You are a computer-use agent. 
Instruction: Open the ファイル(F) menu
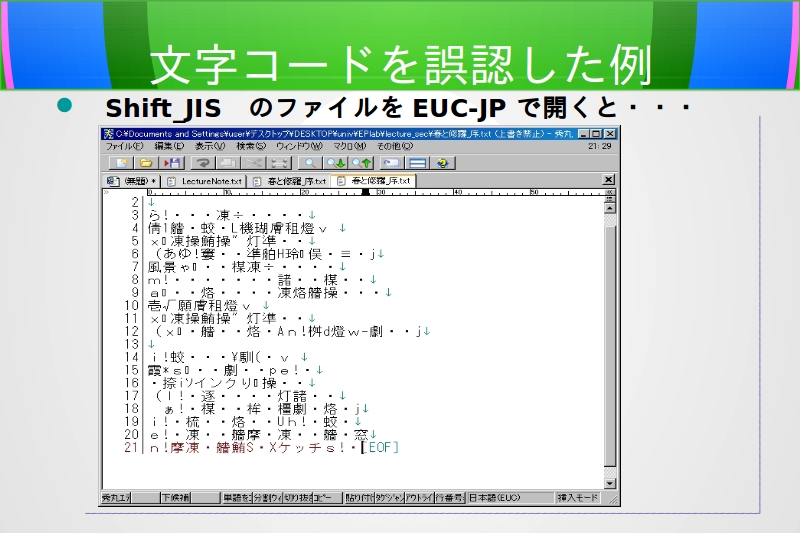click(x=125, y=146)
